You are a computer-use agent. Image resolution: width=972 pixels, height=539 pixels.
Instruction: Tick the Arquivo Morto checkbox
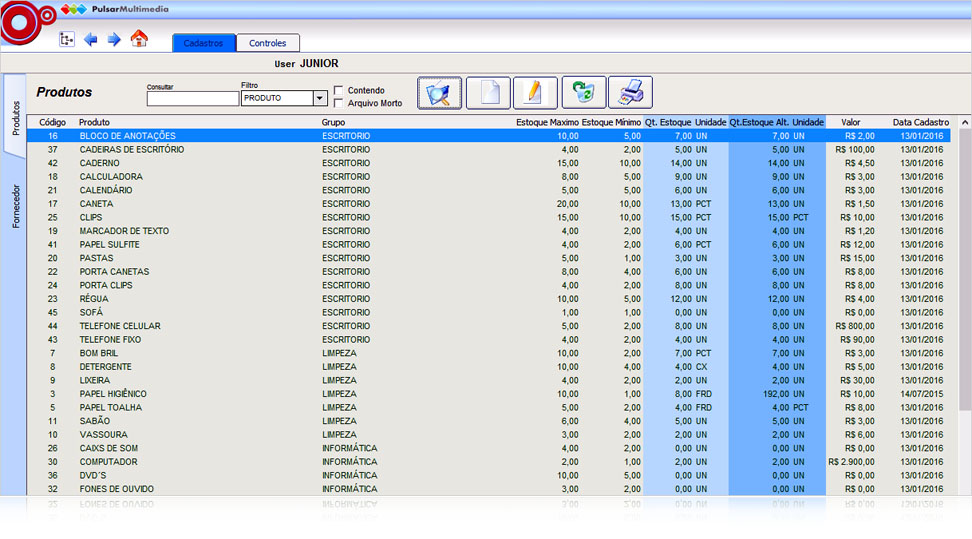(339, 103)
